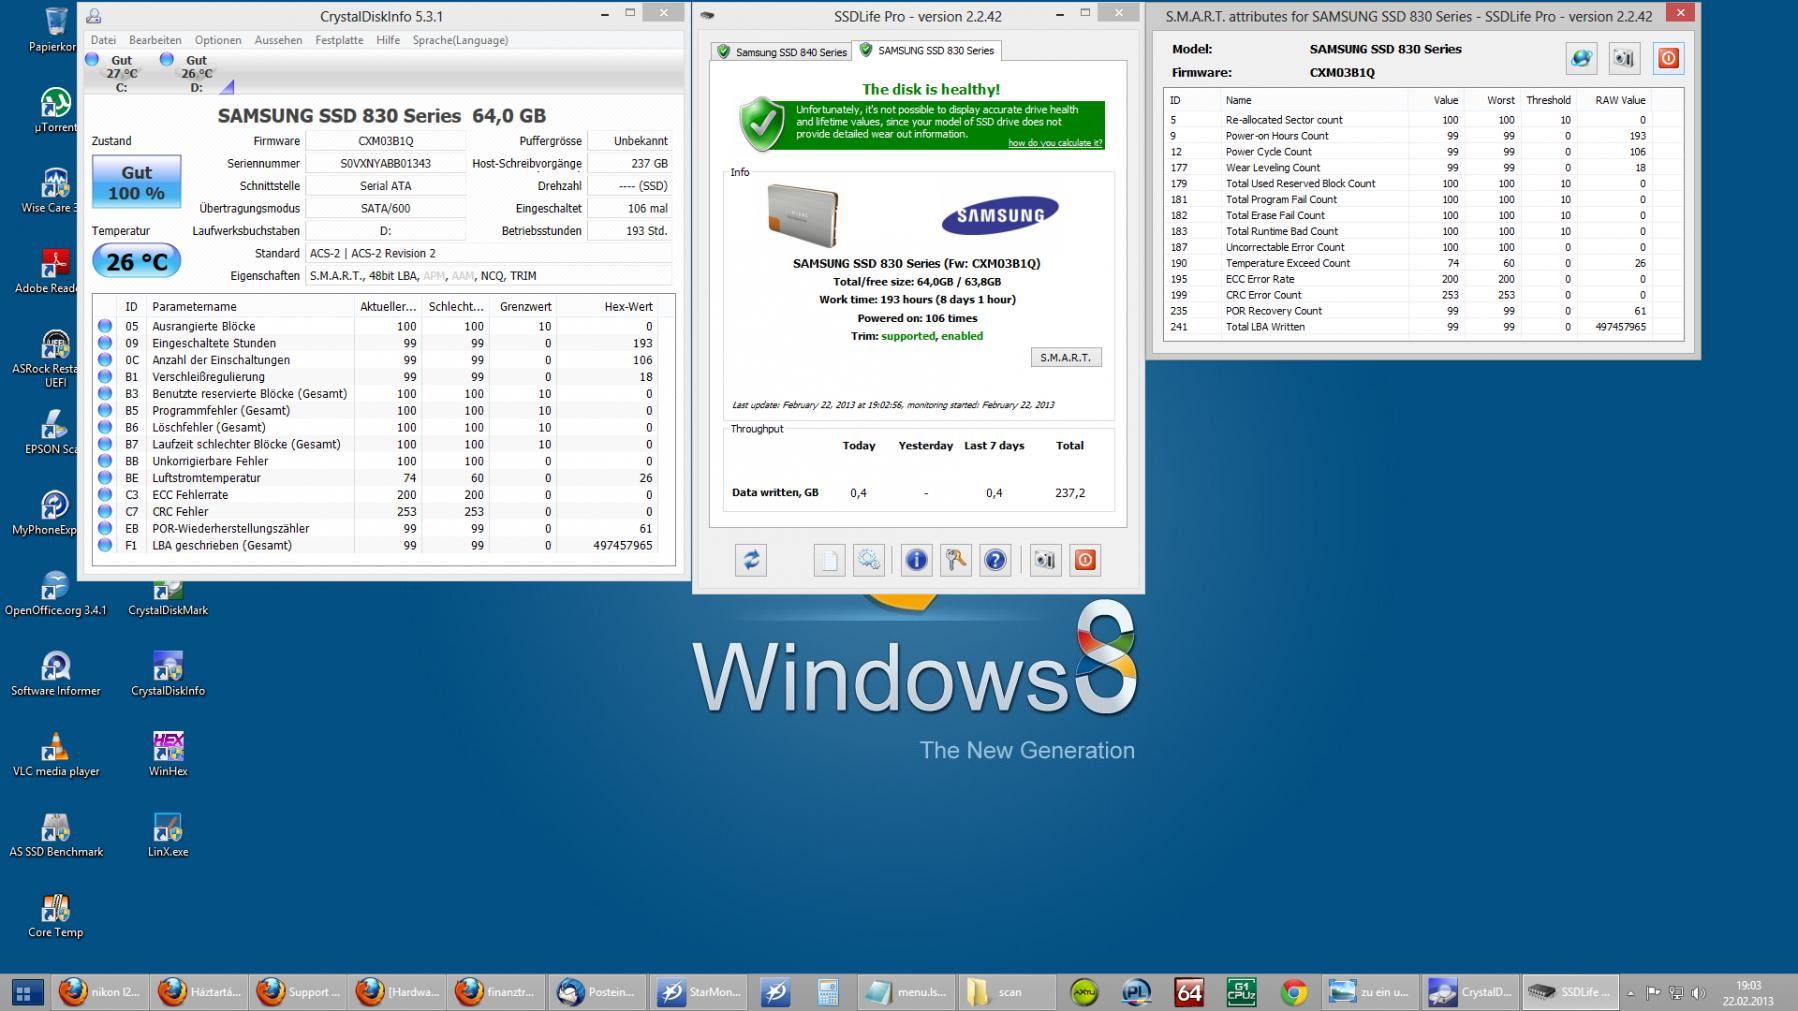
Task: Open the Datei menu in CrystalDiskInfo
Action: [103, 40]
